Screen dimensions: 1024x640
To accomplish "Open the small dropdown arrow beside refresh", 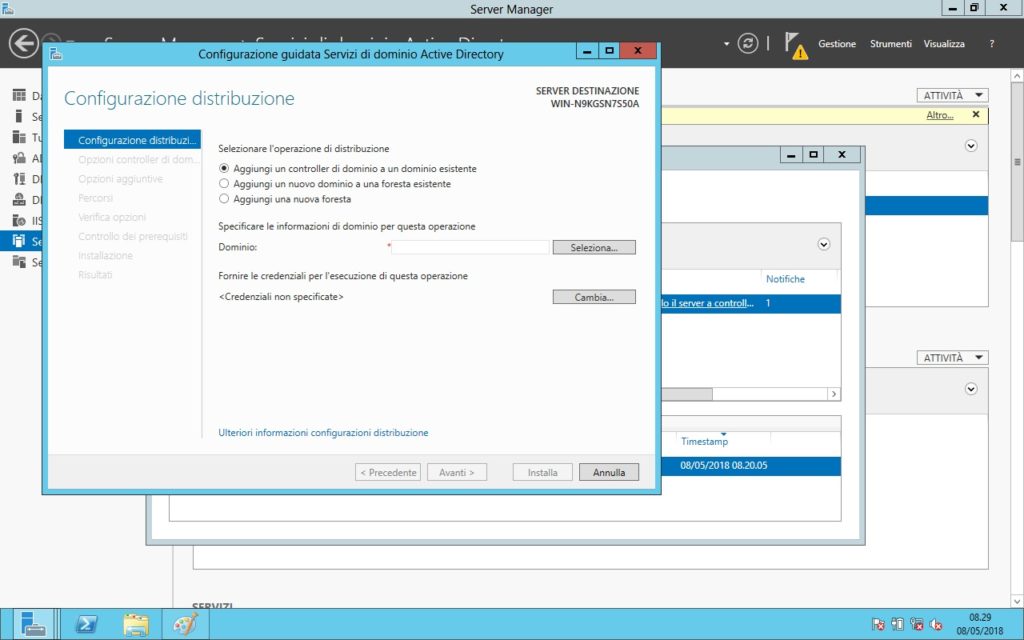I will coord(726,44).
